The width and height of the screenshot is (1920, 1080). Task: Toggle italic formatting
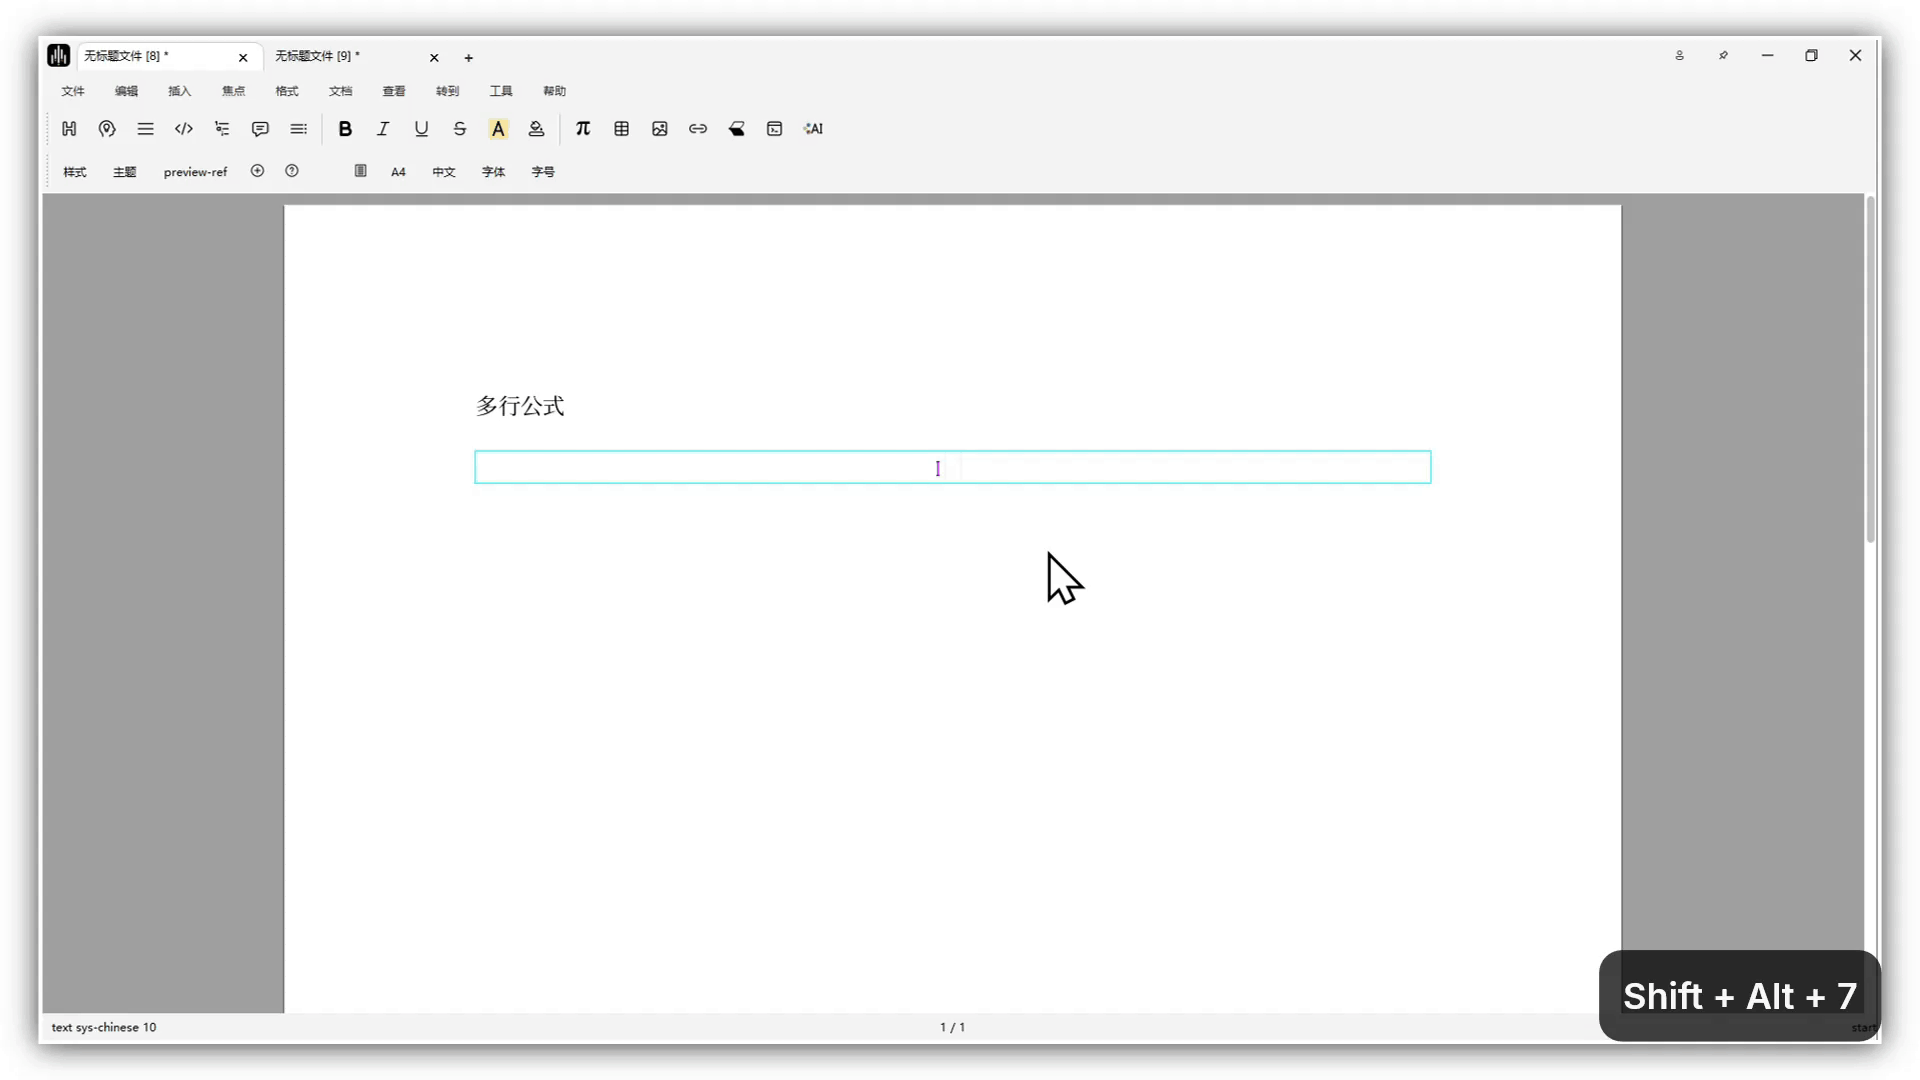pos(383,129)
